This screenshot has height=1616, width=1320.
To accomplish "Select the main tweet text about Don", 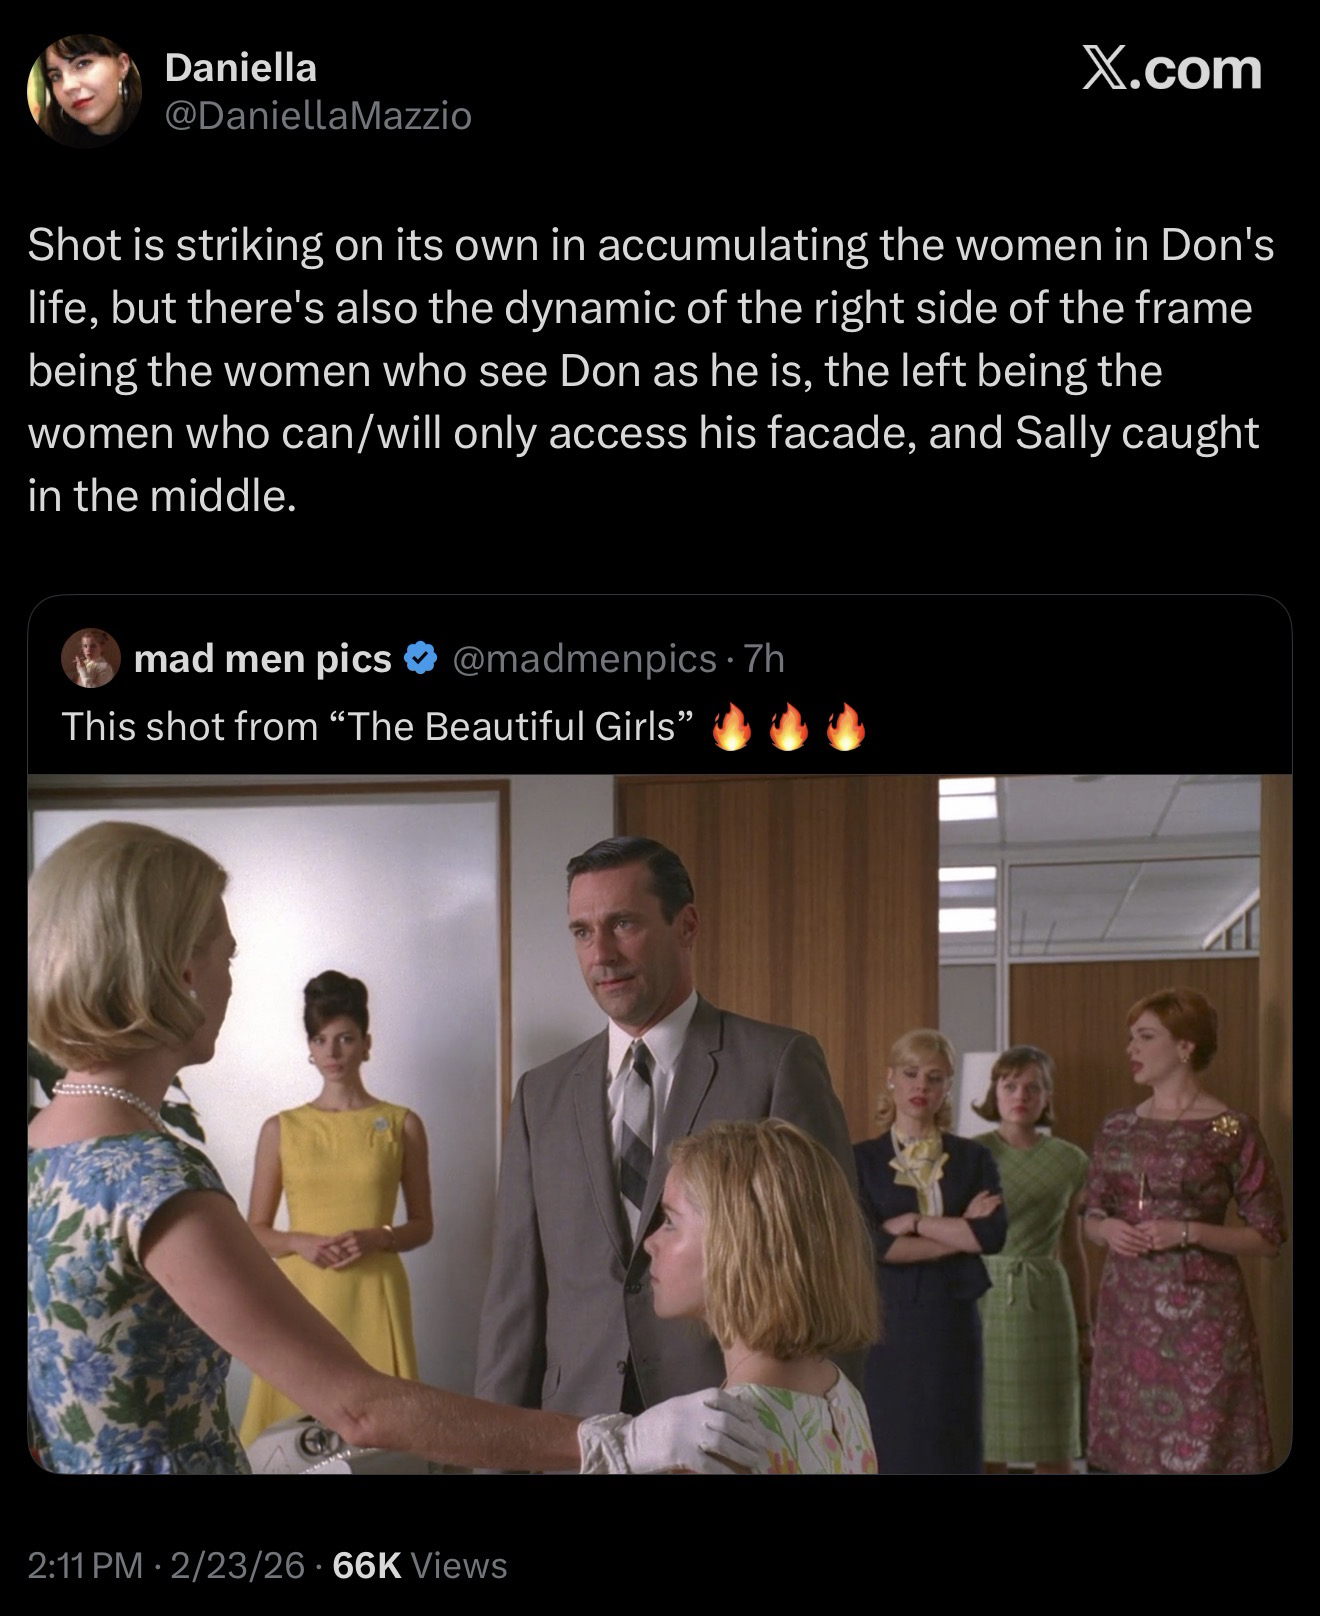I will (650, 370).
